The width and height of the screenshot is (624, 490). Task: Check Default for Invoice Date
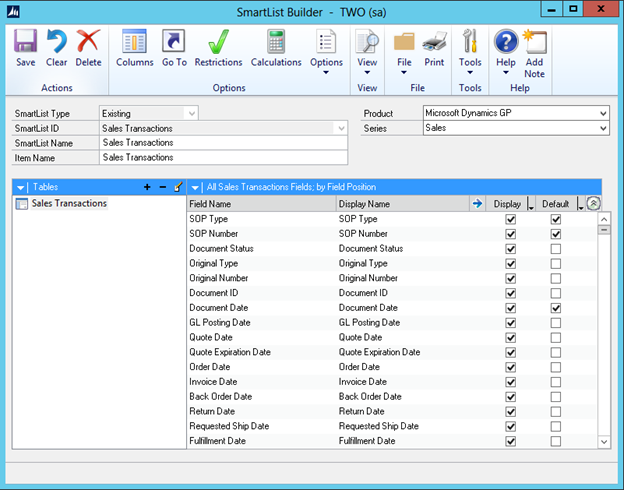(x=556, y=382)
